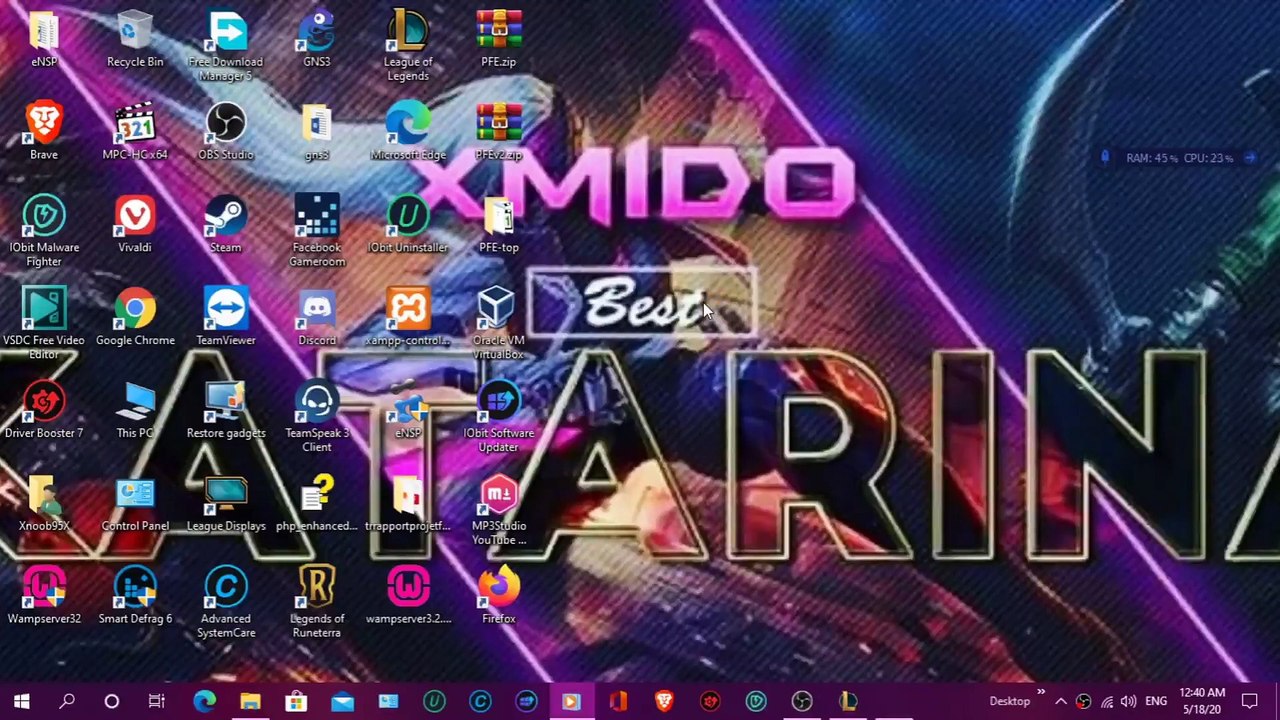Expand the Desktop toolbar double chevron
Viewport: 1280px width, 720px height.
coord(1040,693)
